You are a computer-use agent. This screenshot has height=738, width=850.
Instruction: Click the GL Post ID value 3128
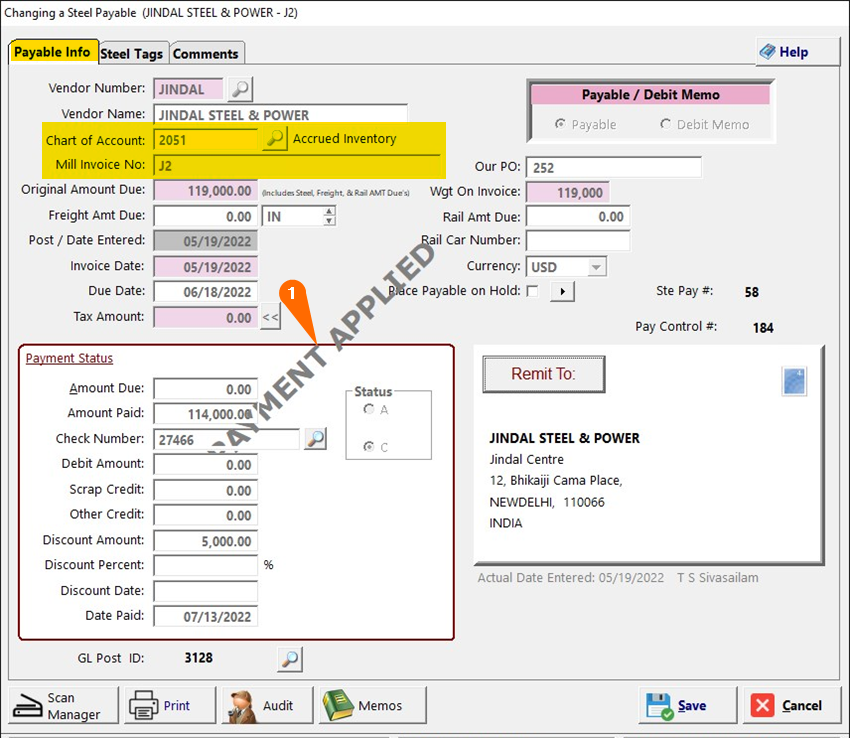pos(198,658)
